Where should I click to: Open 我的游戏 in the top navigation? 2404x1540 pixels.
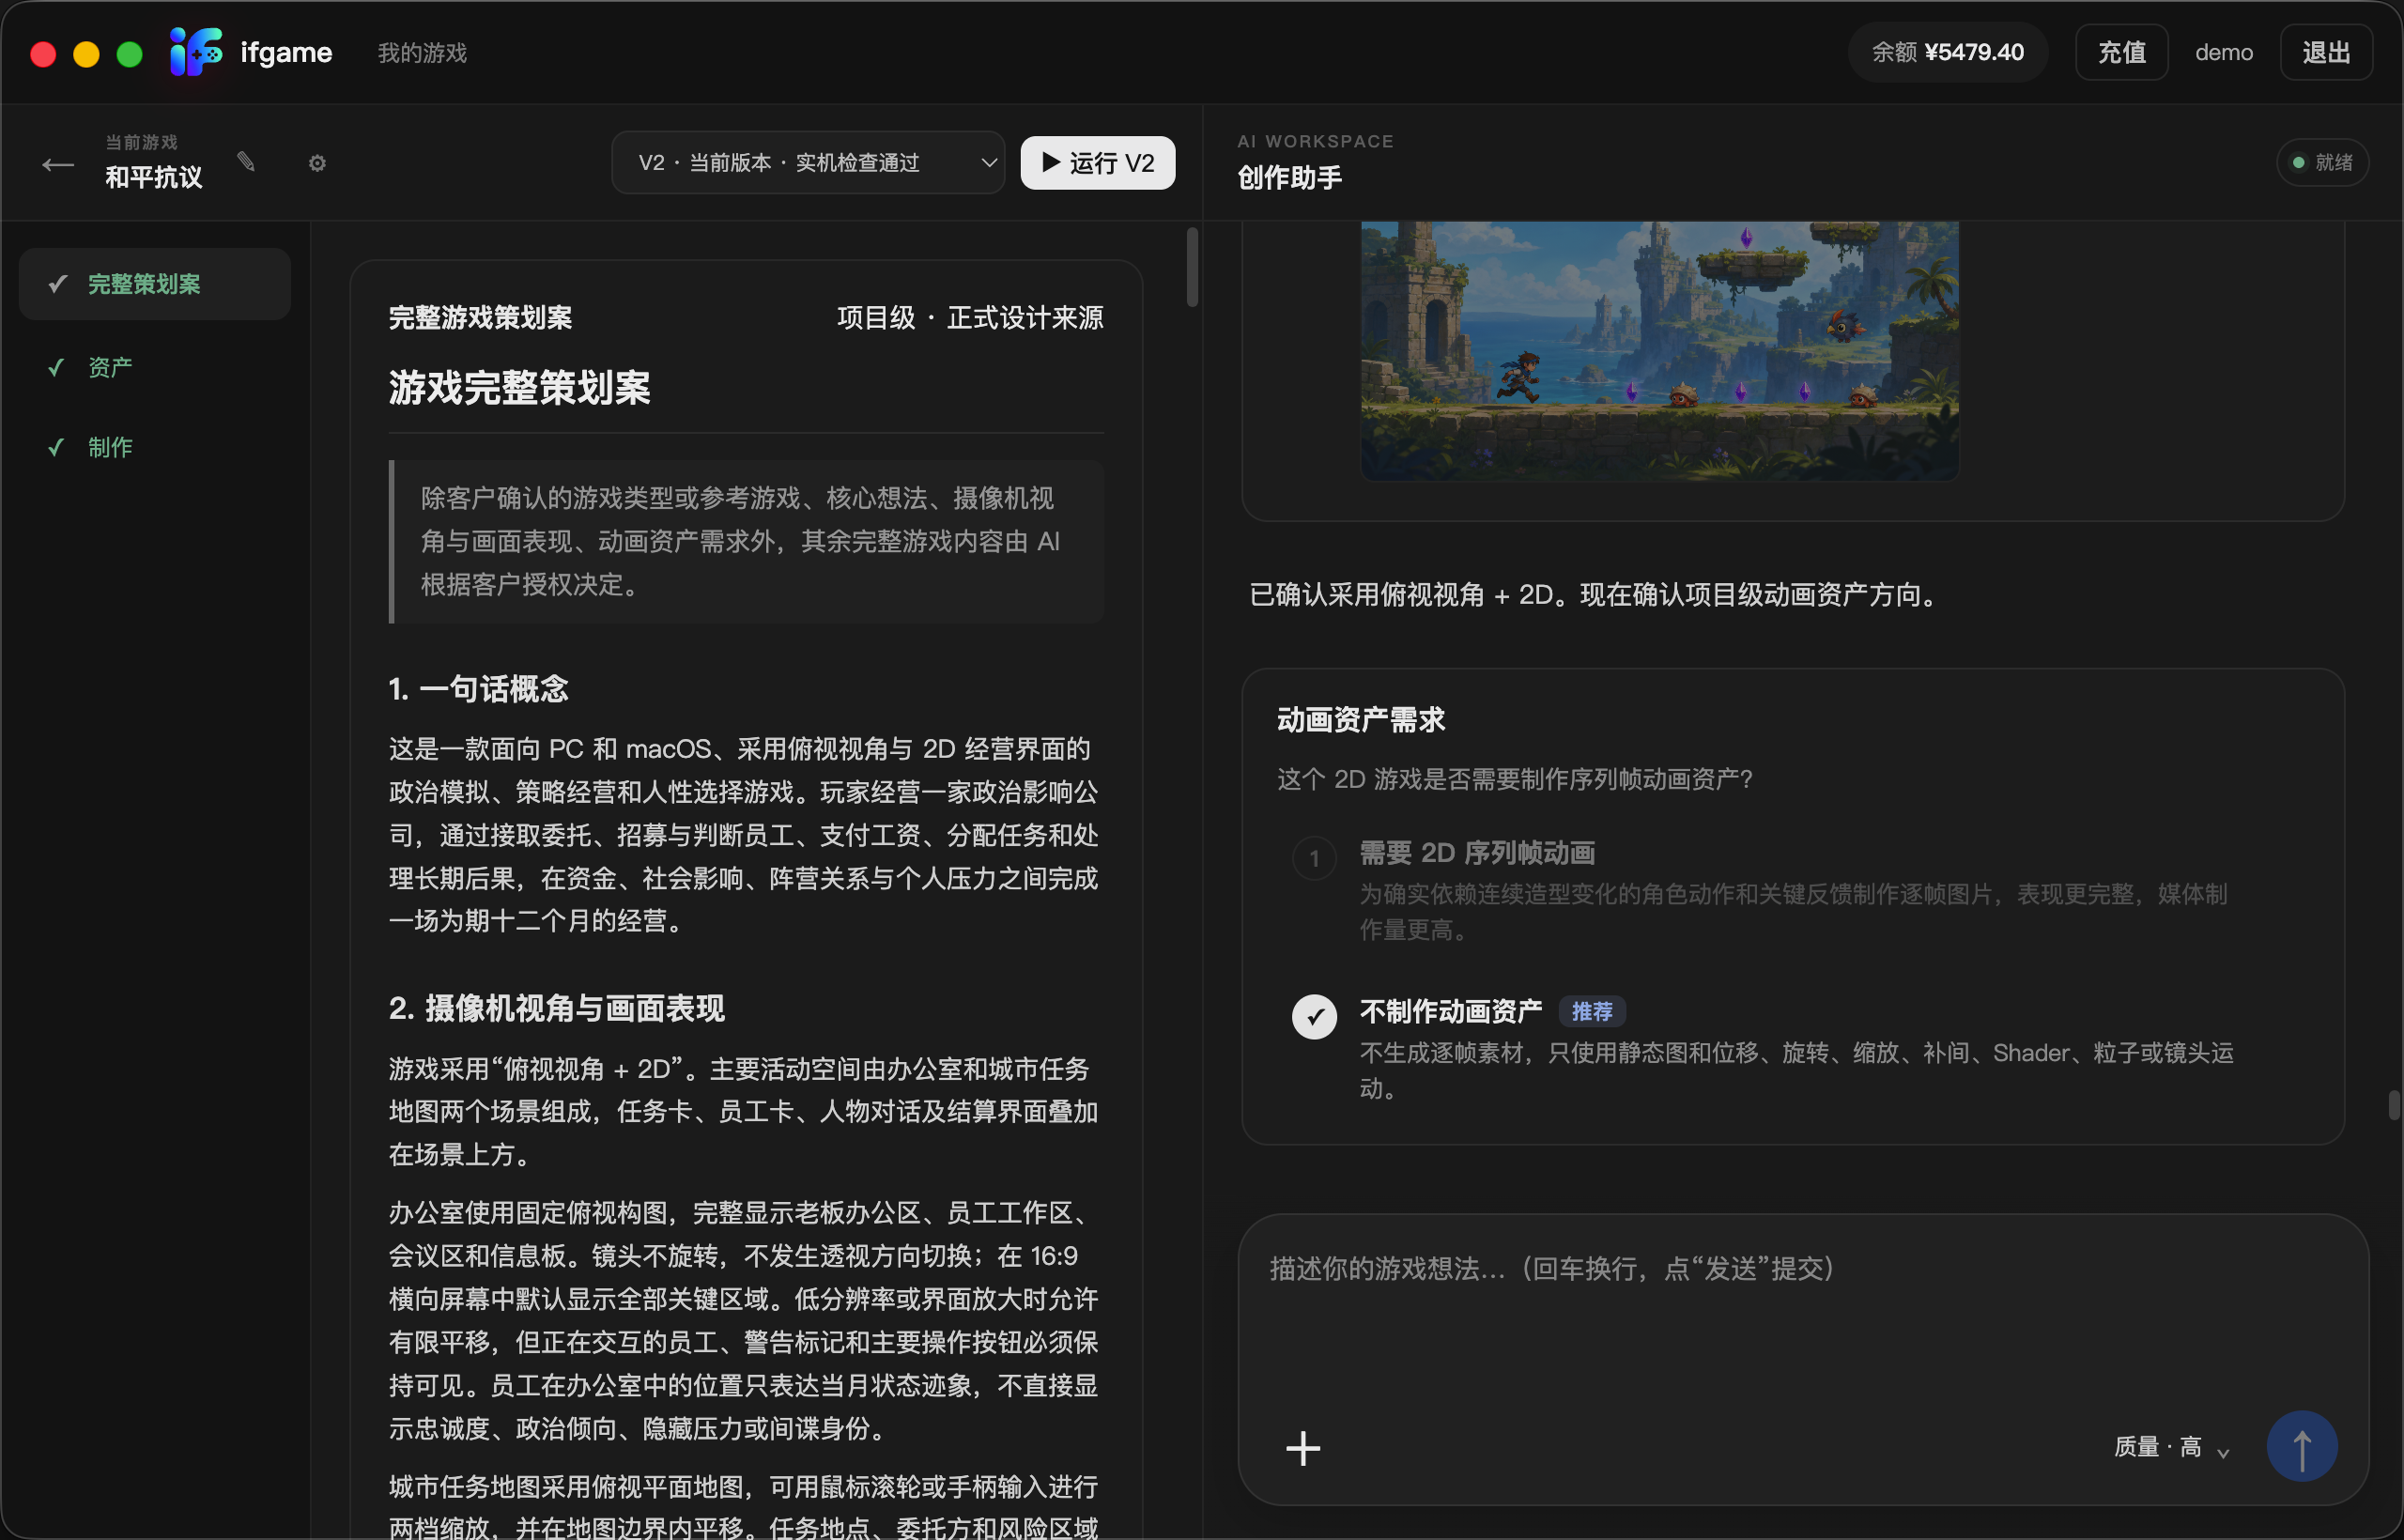422,52
